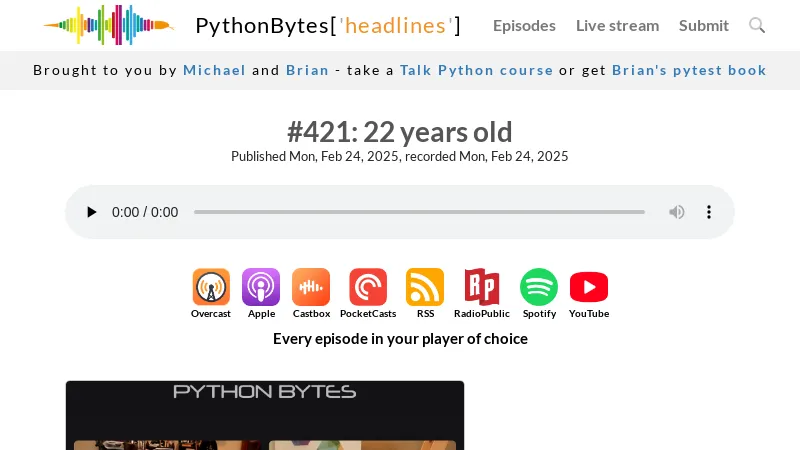Subscribe via the RSS feed icon
The width and height of the screenshot is (800, 450).
(425, 287)
